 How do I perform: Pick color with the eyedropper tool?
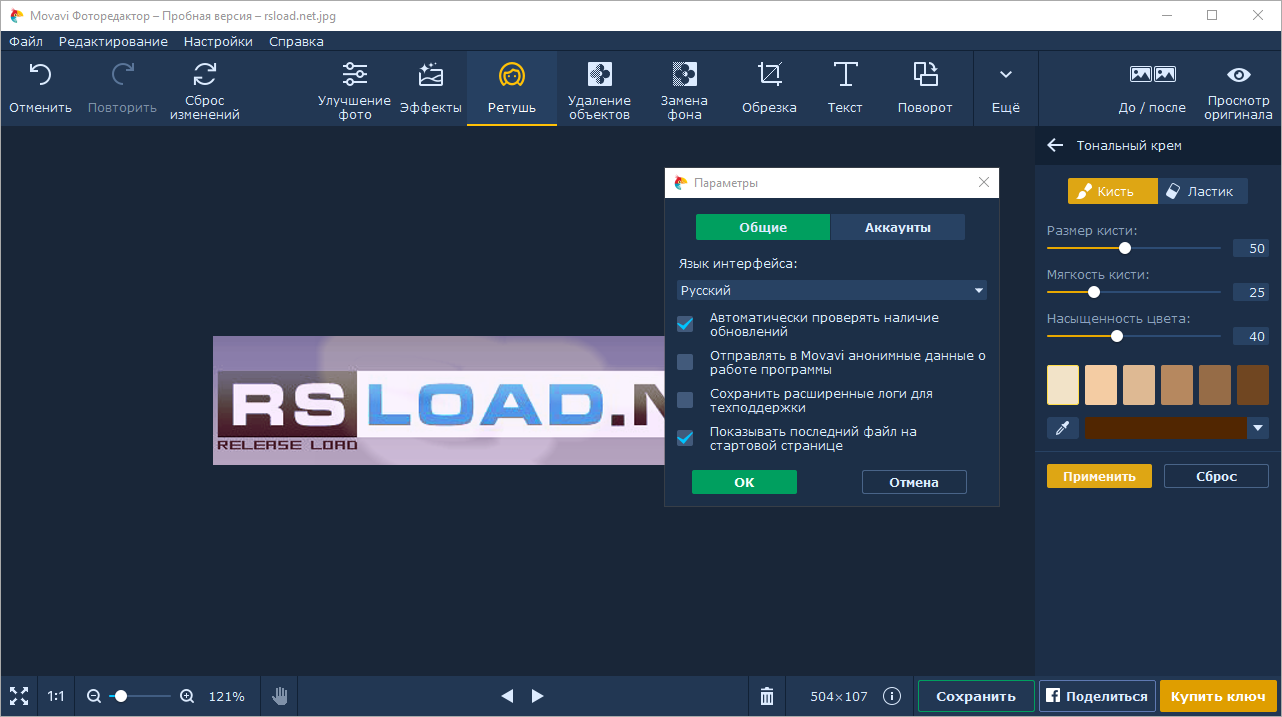click(x=1063, y=428)
